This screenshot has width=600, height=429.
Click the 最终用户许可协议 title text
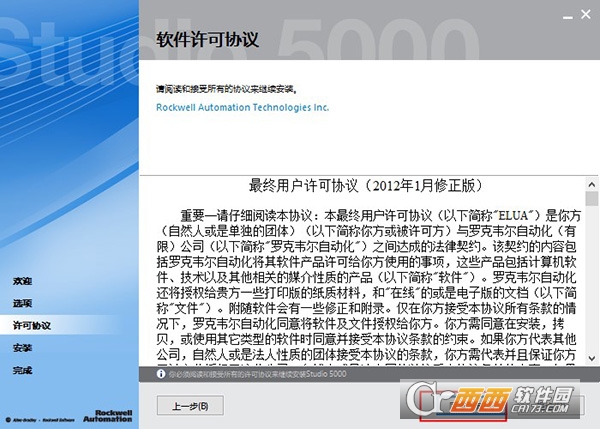365,186
